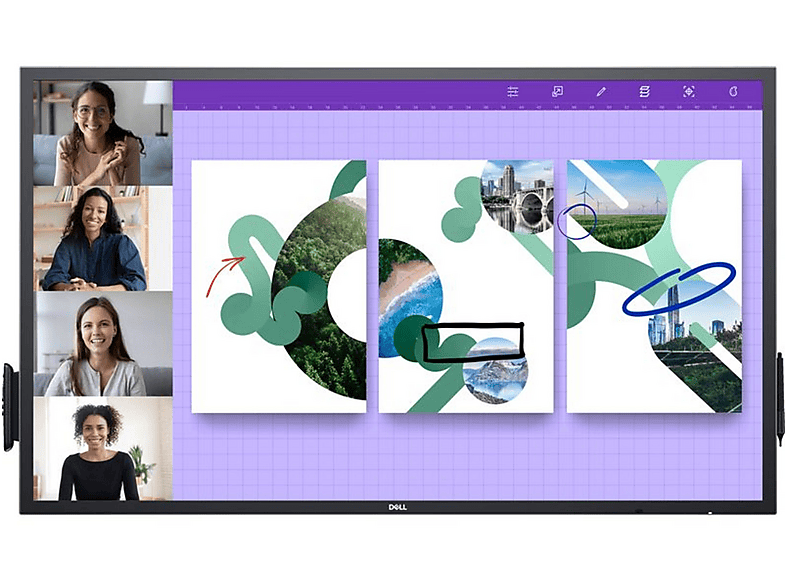This screenshot has height=587, width=786.
Task: Select the woman in blue shirt video
Action: [103, 239]
